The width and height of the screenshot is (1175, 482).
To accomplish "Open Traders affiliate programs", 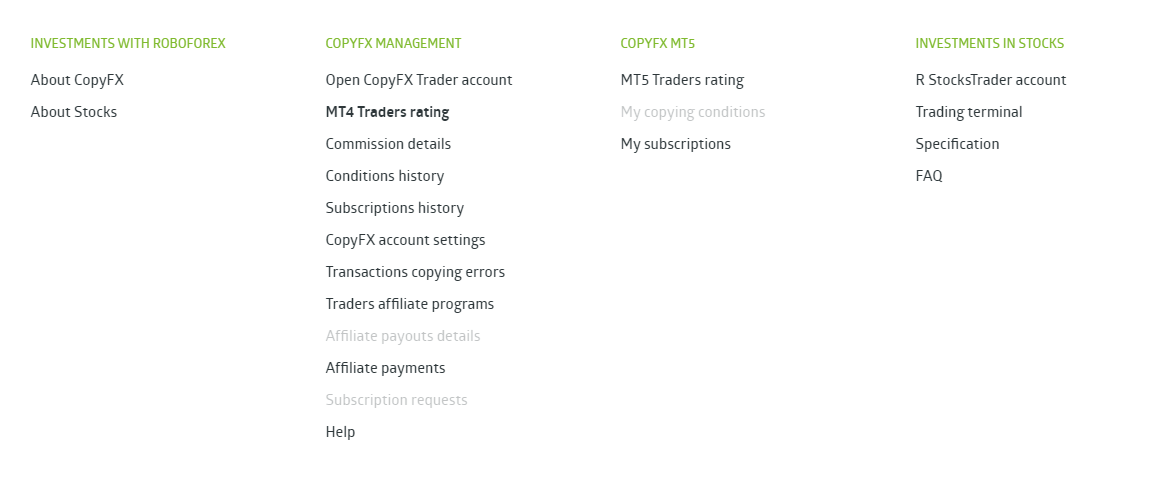I will coord(409,304).
